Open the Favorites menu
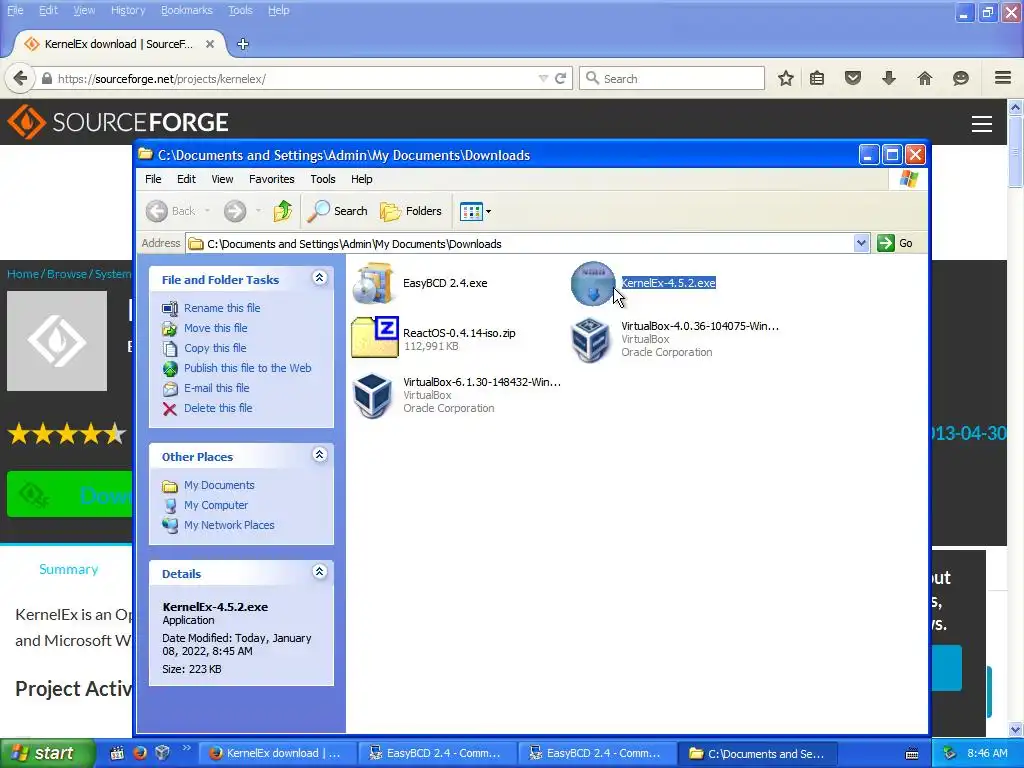 [272, 179]
